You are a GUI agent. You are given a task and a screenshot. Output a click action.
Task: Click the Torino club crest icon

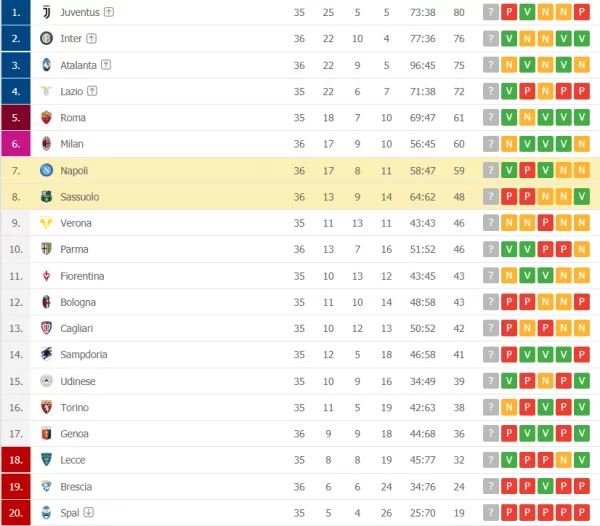coord(46,408)
